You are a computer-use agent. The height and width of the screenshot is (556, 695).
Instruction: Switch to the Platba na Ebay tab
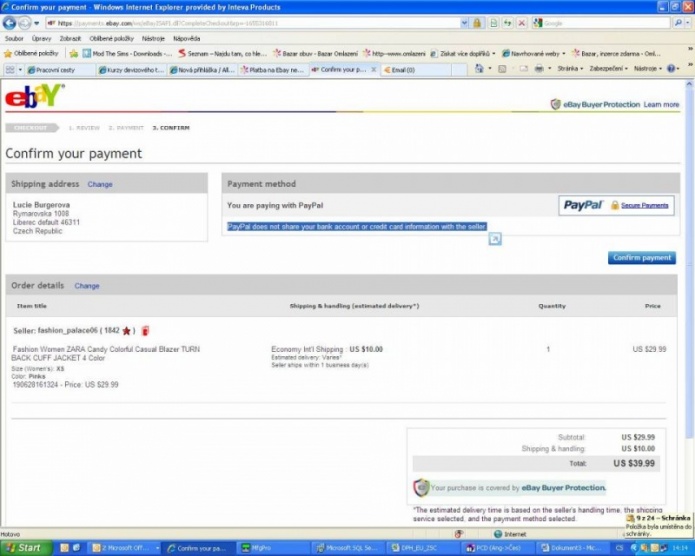point(274,70)
